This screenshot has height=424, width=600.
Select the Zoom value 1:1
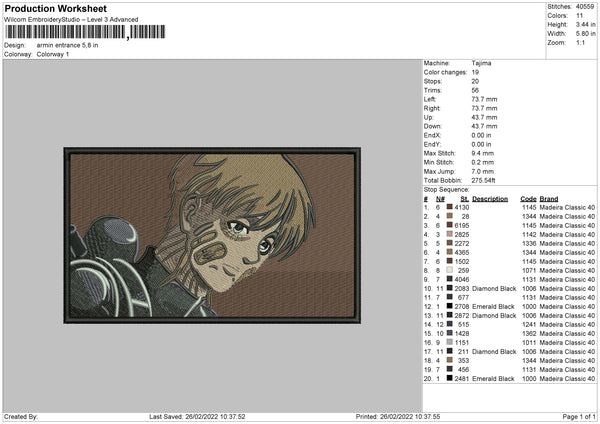tap(580, 42)
